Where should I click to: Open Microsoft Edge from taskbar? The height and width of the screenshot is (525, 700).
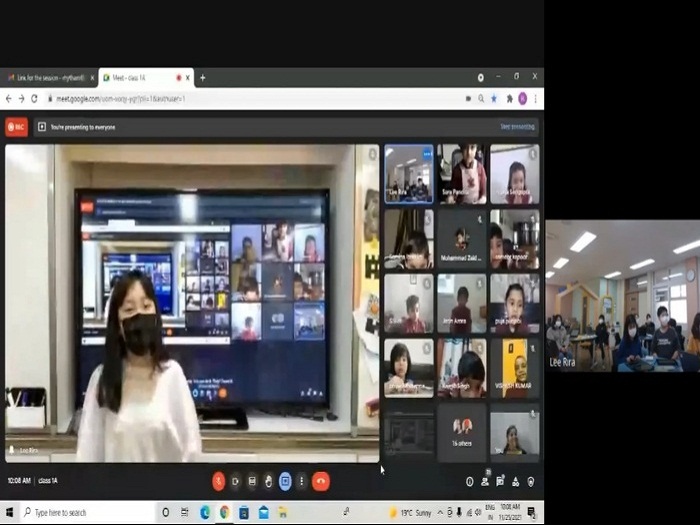tap(205, 512)
